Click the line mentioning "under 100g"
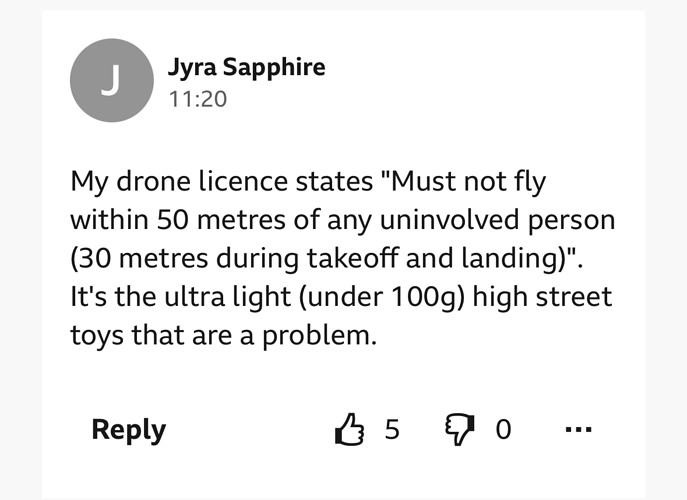 [x=341, y=297]
